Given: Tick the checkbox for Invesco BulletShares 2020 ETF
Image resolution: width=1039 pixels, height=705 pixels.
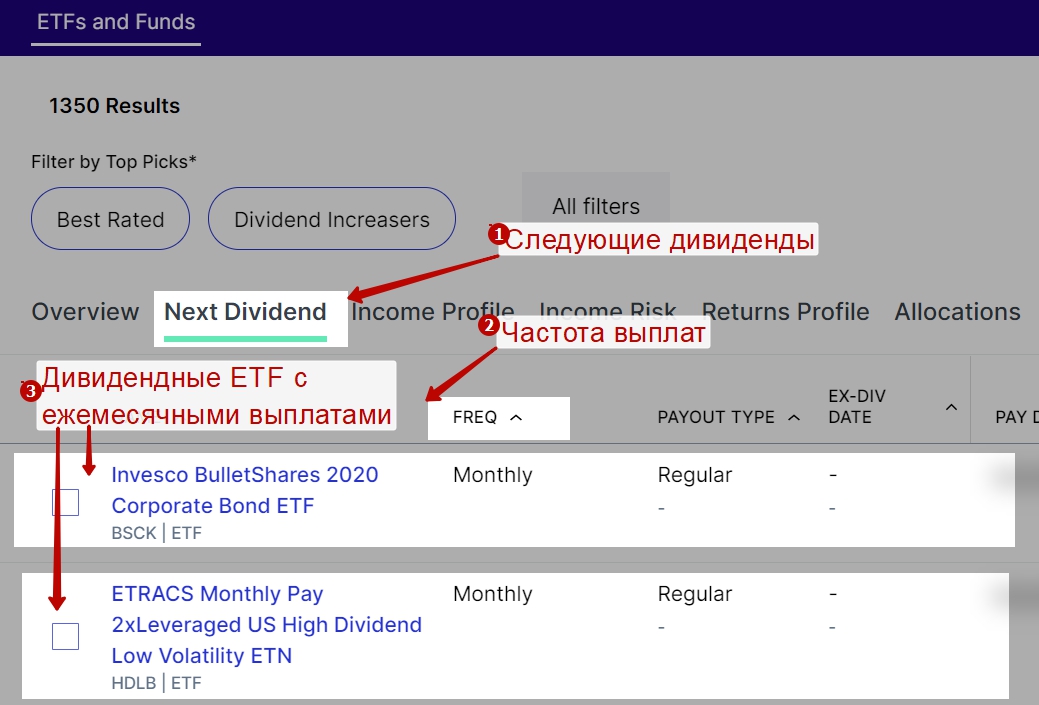Looking at the screenshot, I should click(x=65, y=502).
